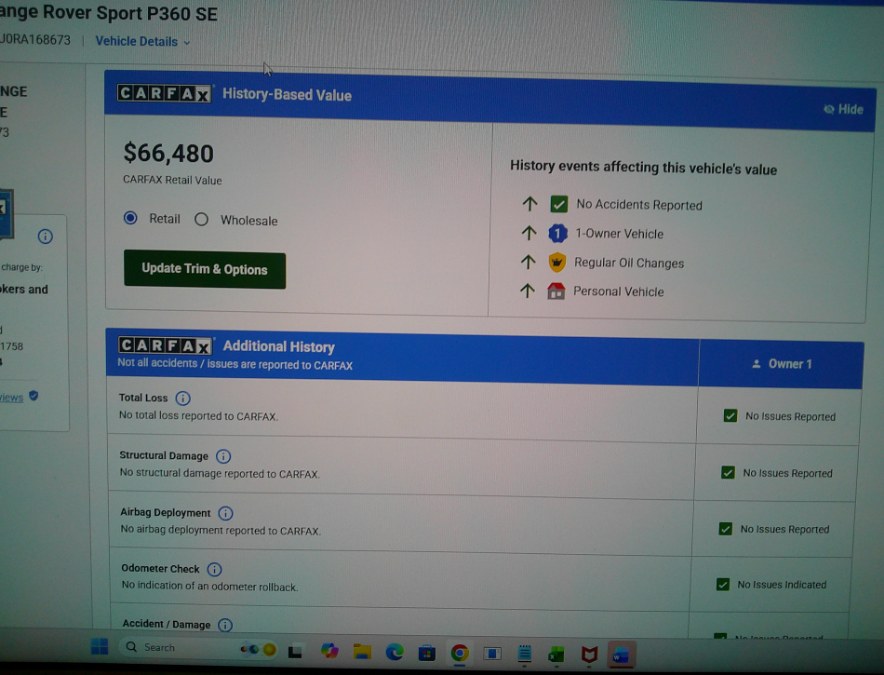Hide the History-Based Value panel
This screenshot has width=884, height=675.
point(843,109)
